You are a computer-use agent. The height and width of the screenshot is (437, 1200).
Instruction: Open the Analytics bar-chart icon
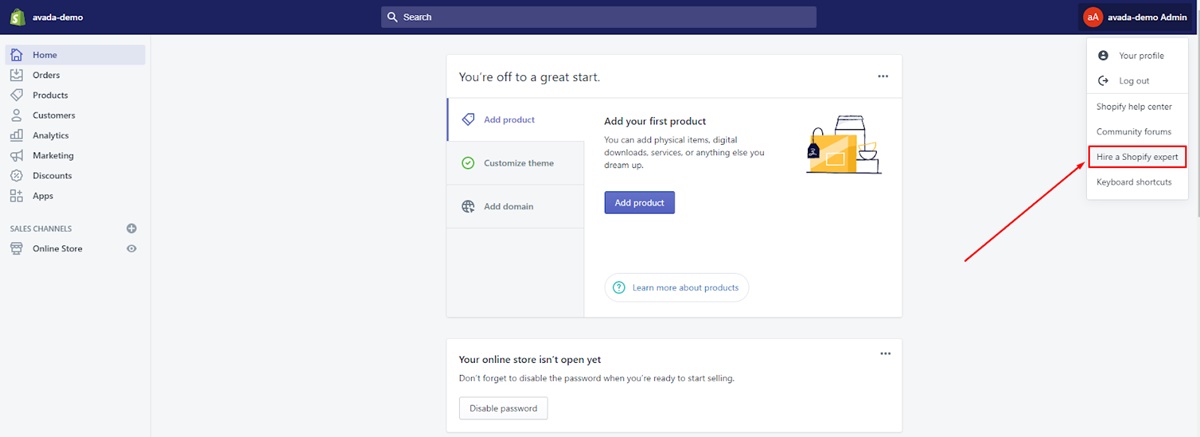click(16, 135)
